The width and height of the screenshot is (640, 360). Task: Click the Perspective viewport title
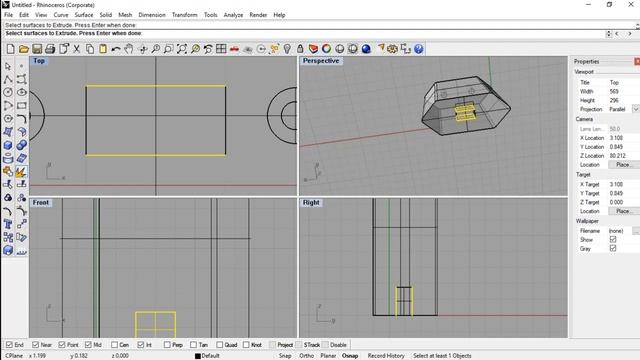click(x=321, y=61)
